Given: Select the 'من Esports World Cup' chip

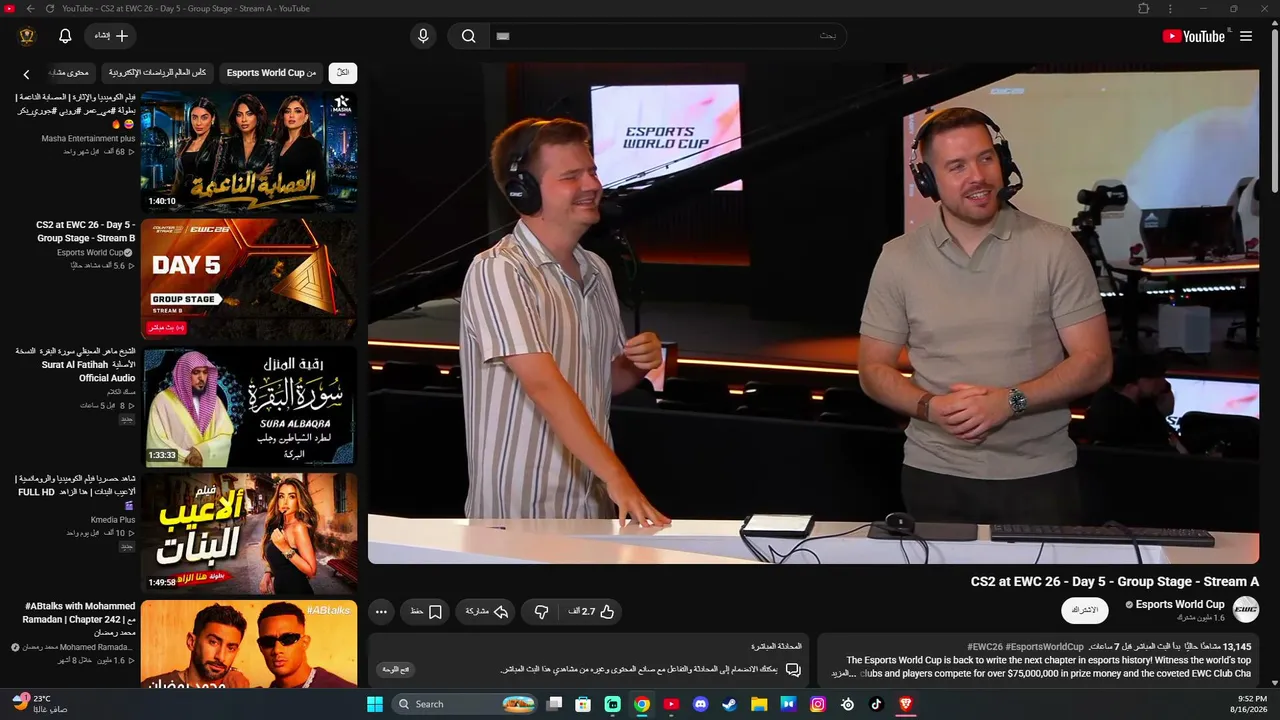Looking at the screenshot, I should click(x=271, y=73).
